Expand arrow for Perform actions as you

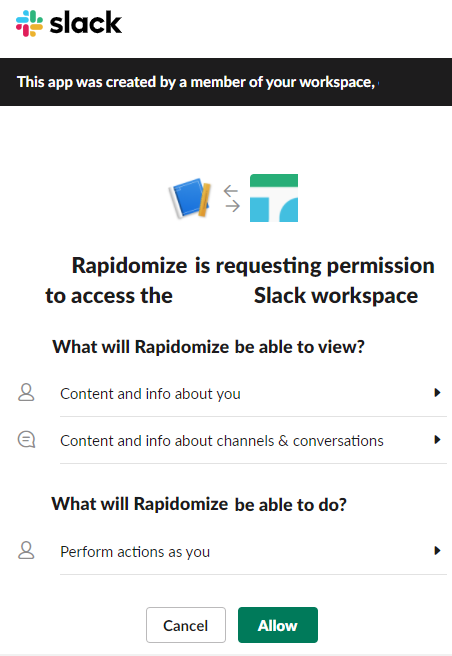click(437, 551)
